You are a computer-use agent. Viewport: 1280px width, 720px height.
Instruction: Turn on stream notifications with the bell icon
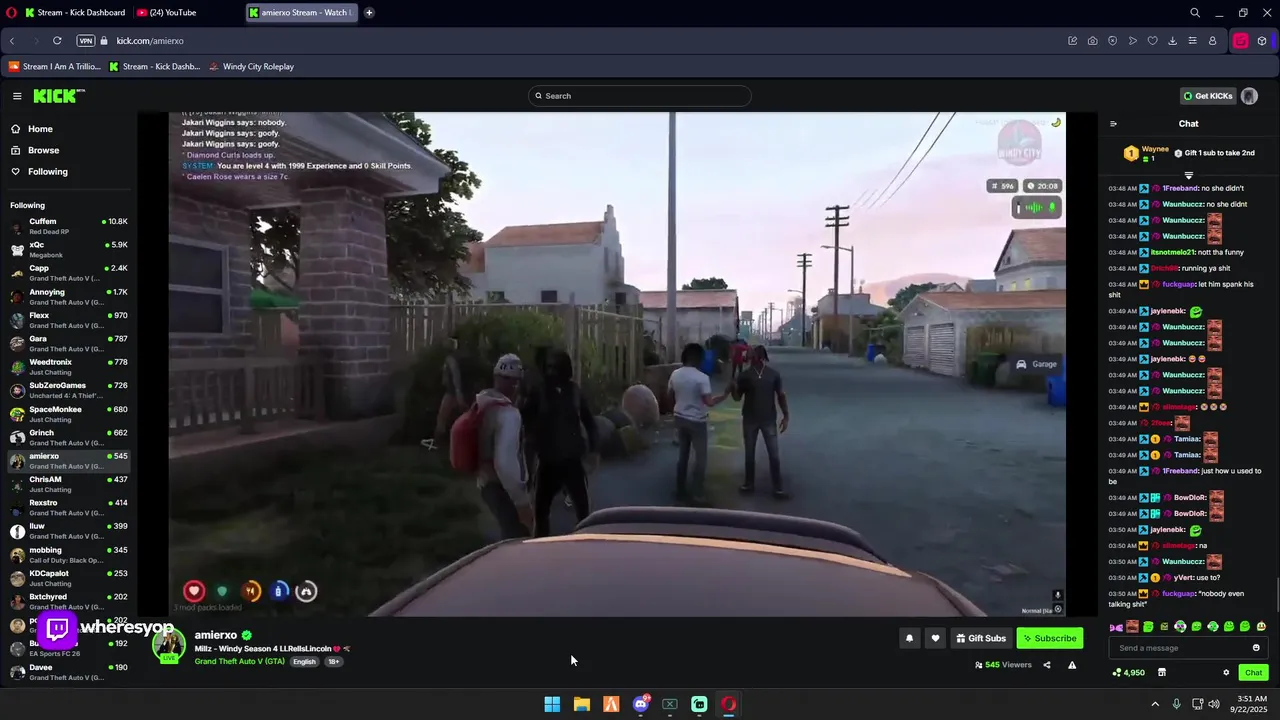(x=909, y=638)
